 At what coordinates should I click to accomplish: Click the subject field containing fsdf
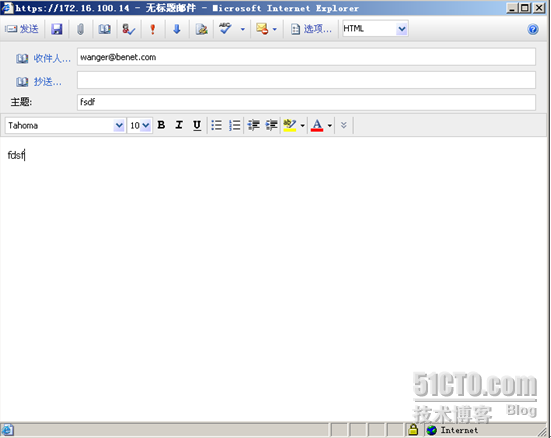click(306, 102)
